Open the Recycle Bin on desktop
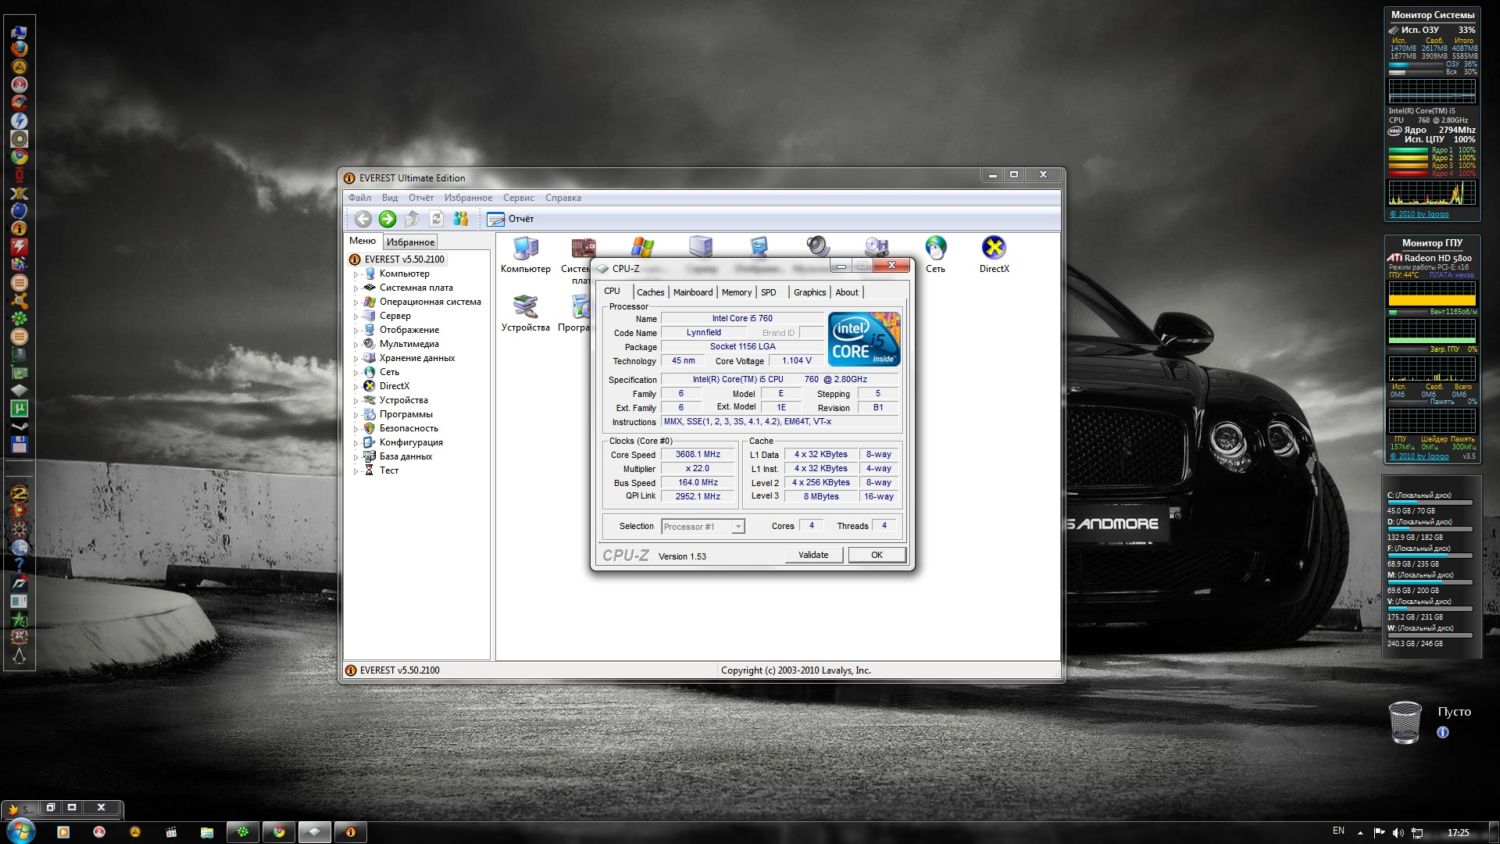Viewport: 1500px width, 844px height. tap(1405, 722)
